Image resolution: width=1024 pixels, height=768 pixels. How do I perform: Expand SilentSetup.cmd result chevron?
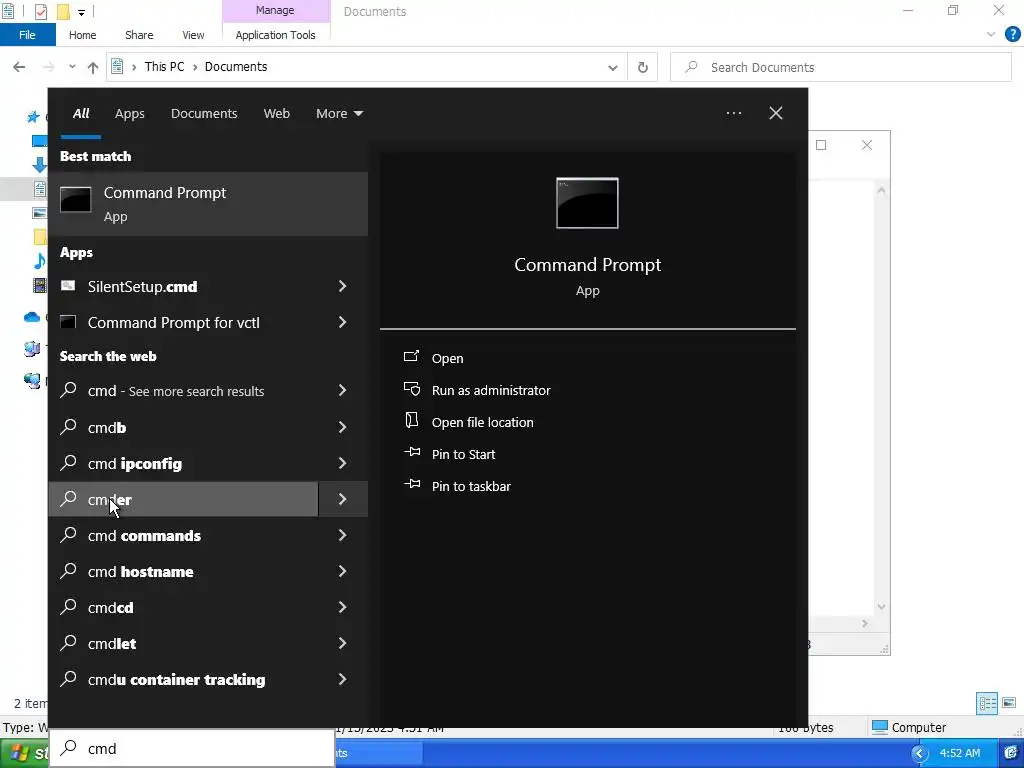click(x=342, y=286)
